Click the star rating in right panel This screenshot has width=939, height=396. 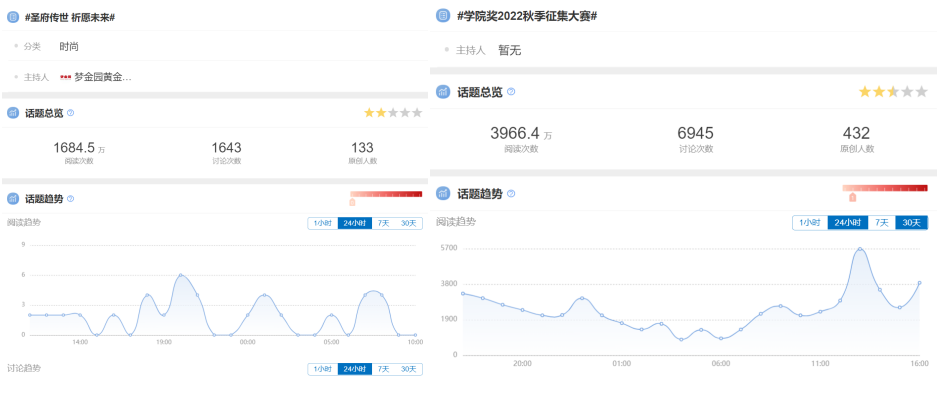(x=893, y=92)
